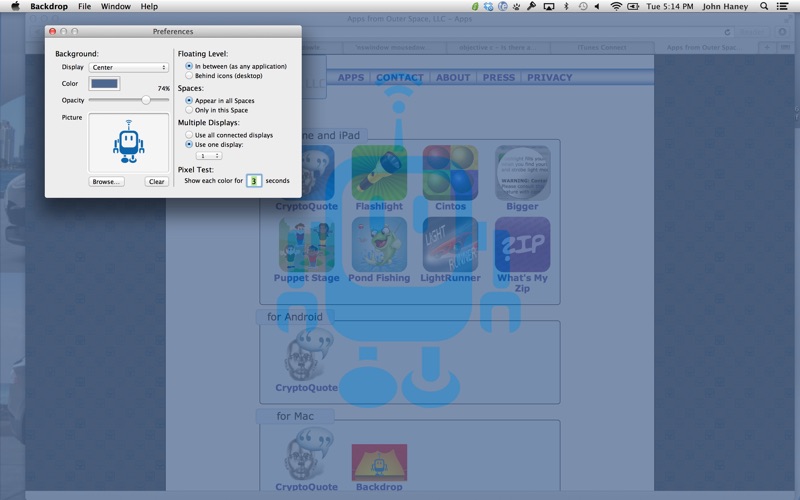Screen dimensions: 800x500
Task: Click the Flashlight app icon
Action: [x=379, y=173]
